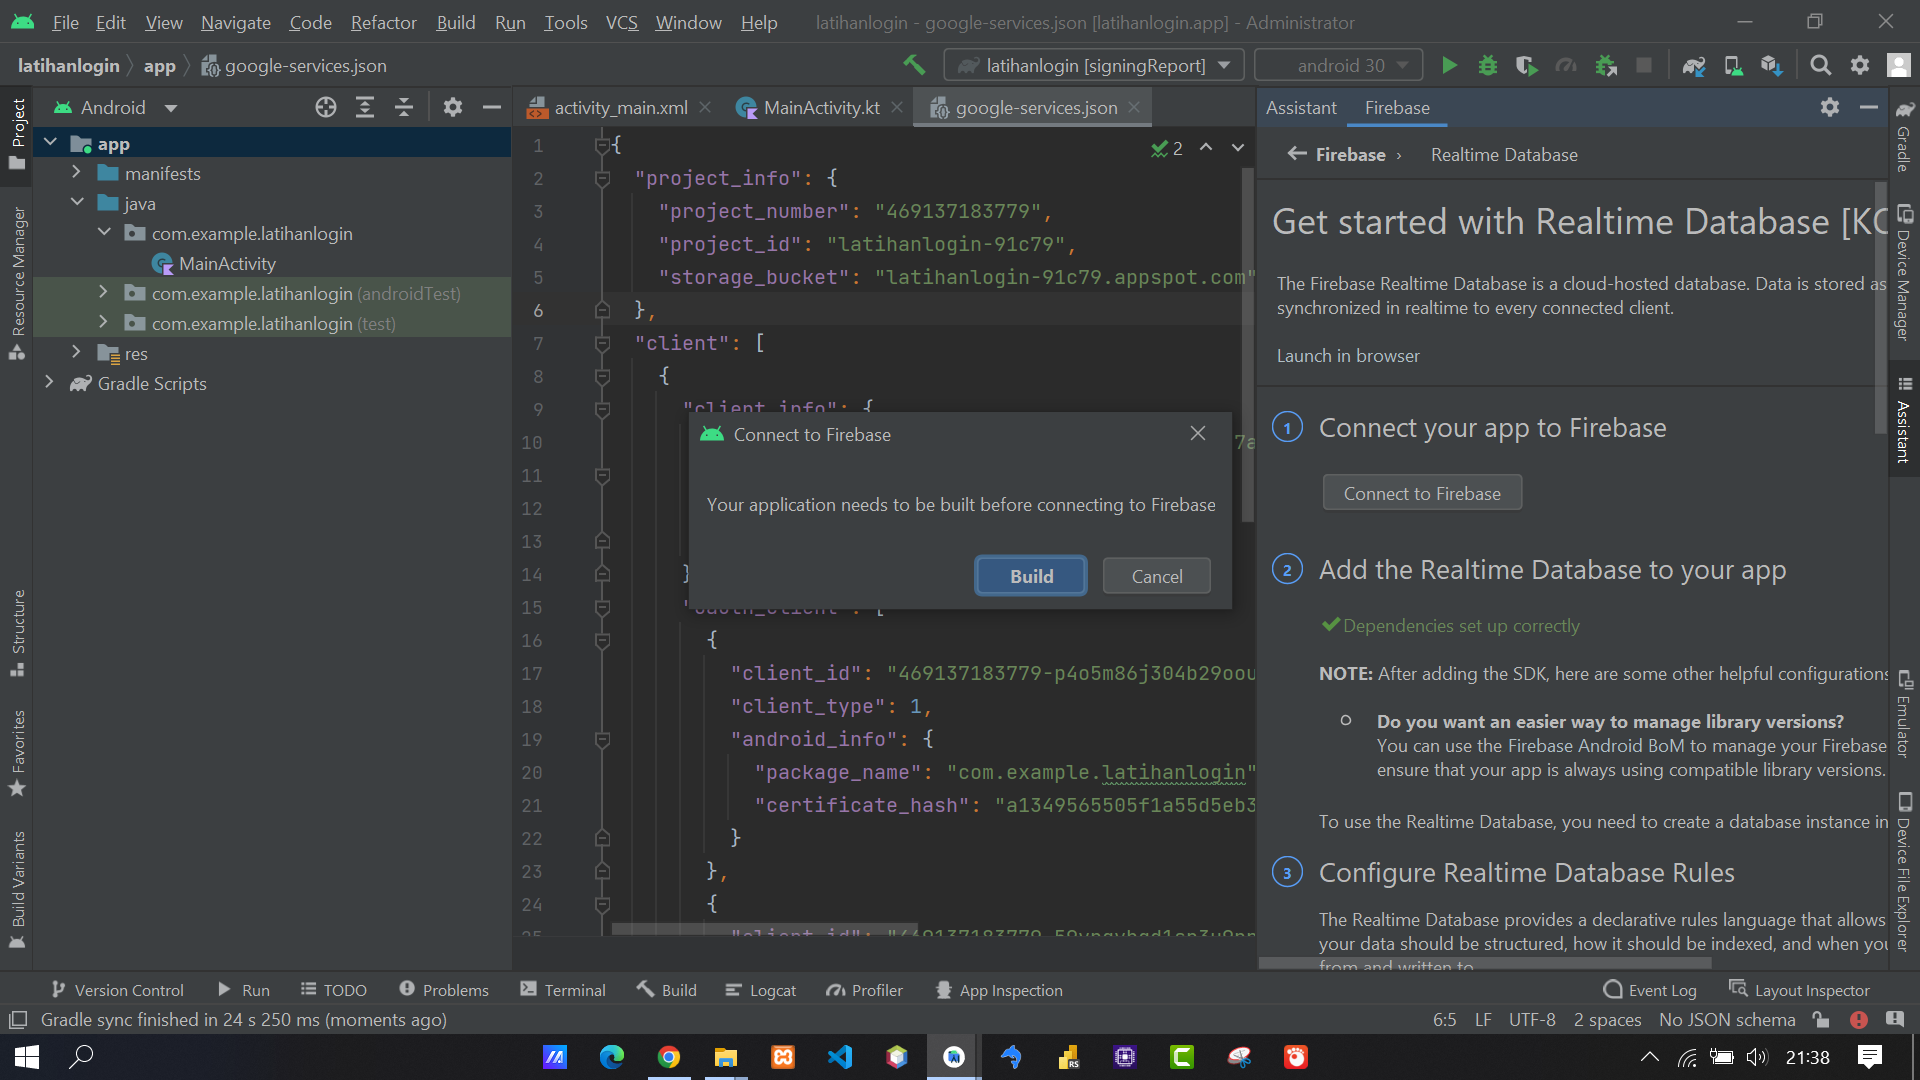1920x1080 pixels.
Task: Switch to the Assistant tab
Action: pyautogui.click(x=1301, y=107)
